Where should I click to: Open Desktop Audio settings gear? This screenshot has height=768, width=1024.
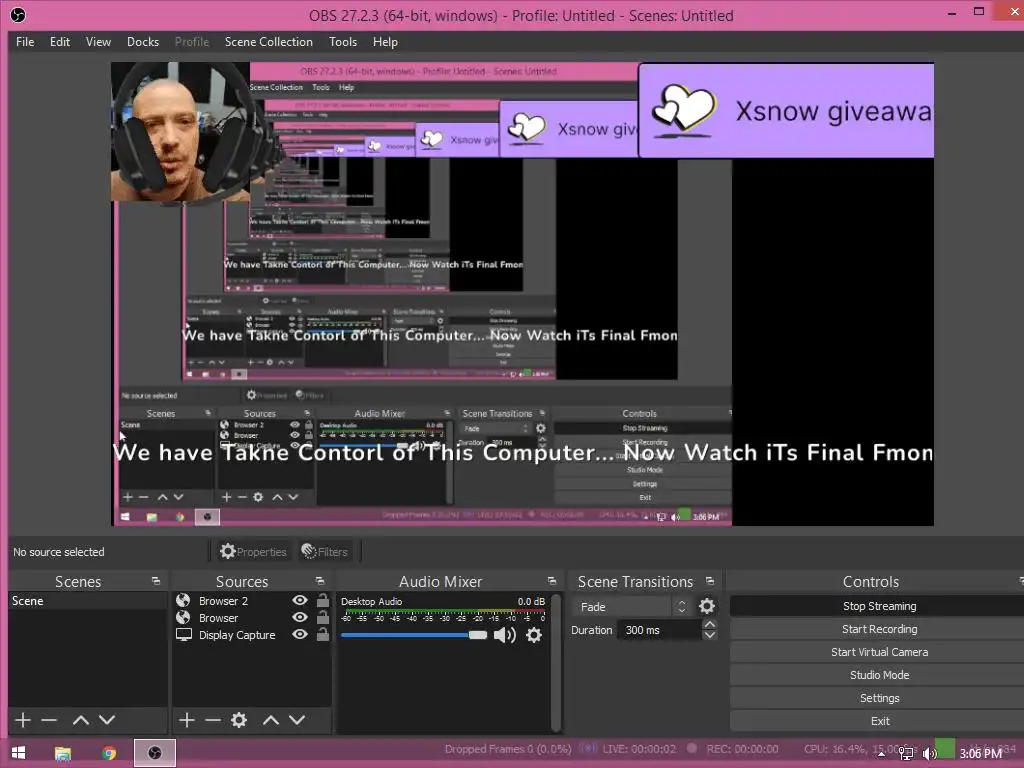coord(534,635)
